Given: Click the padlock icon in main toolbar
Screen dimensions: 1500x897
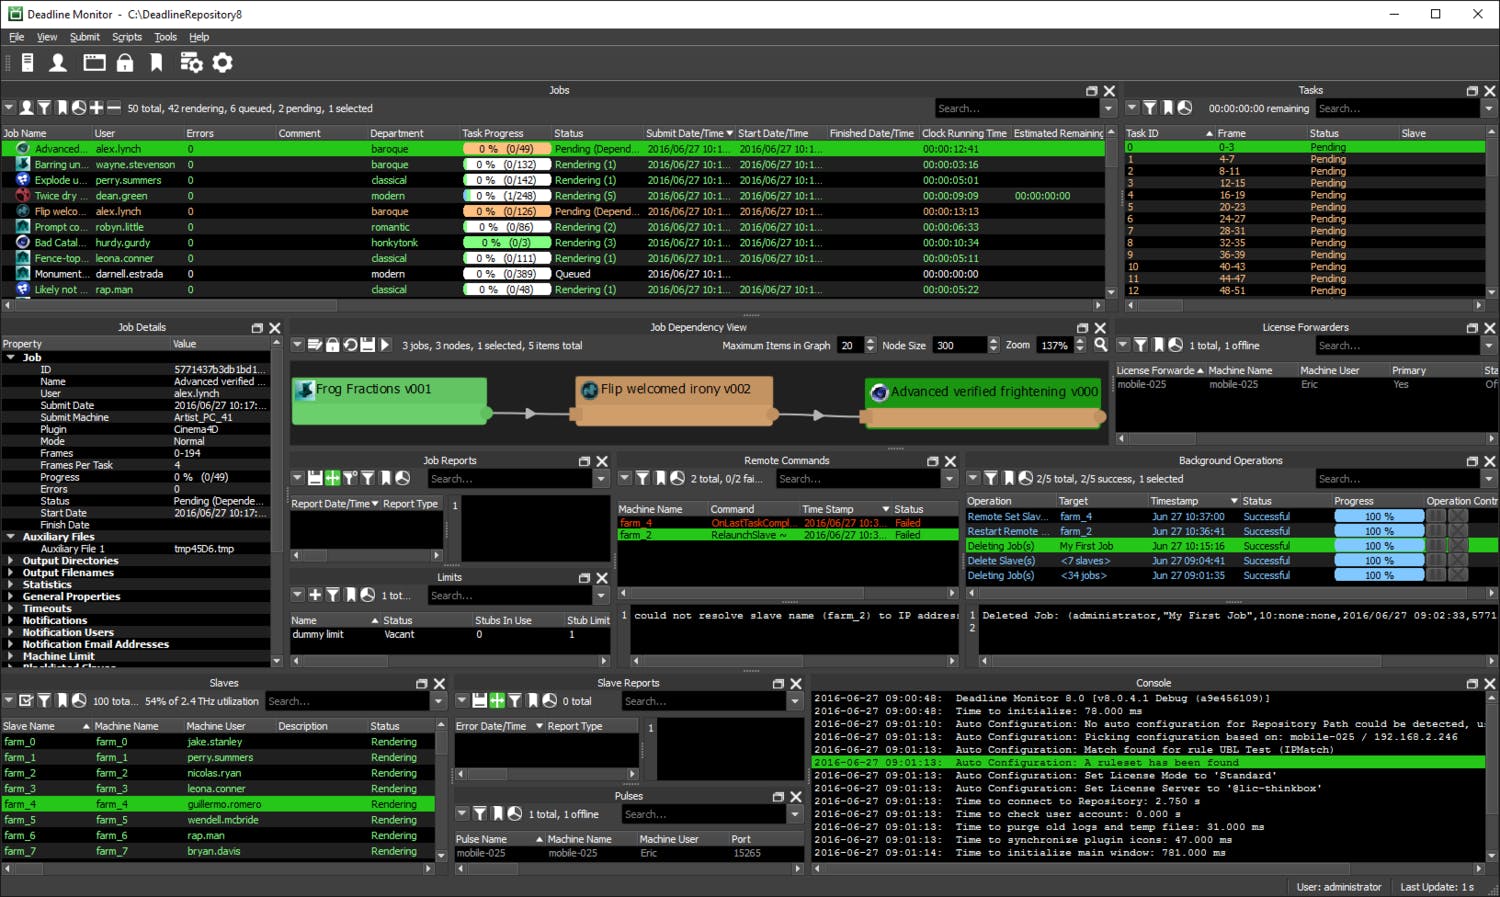Looking at the screenshot, I should pos(125,63).
